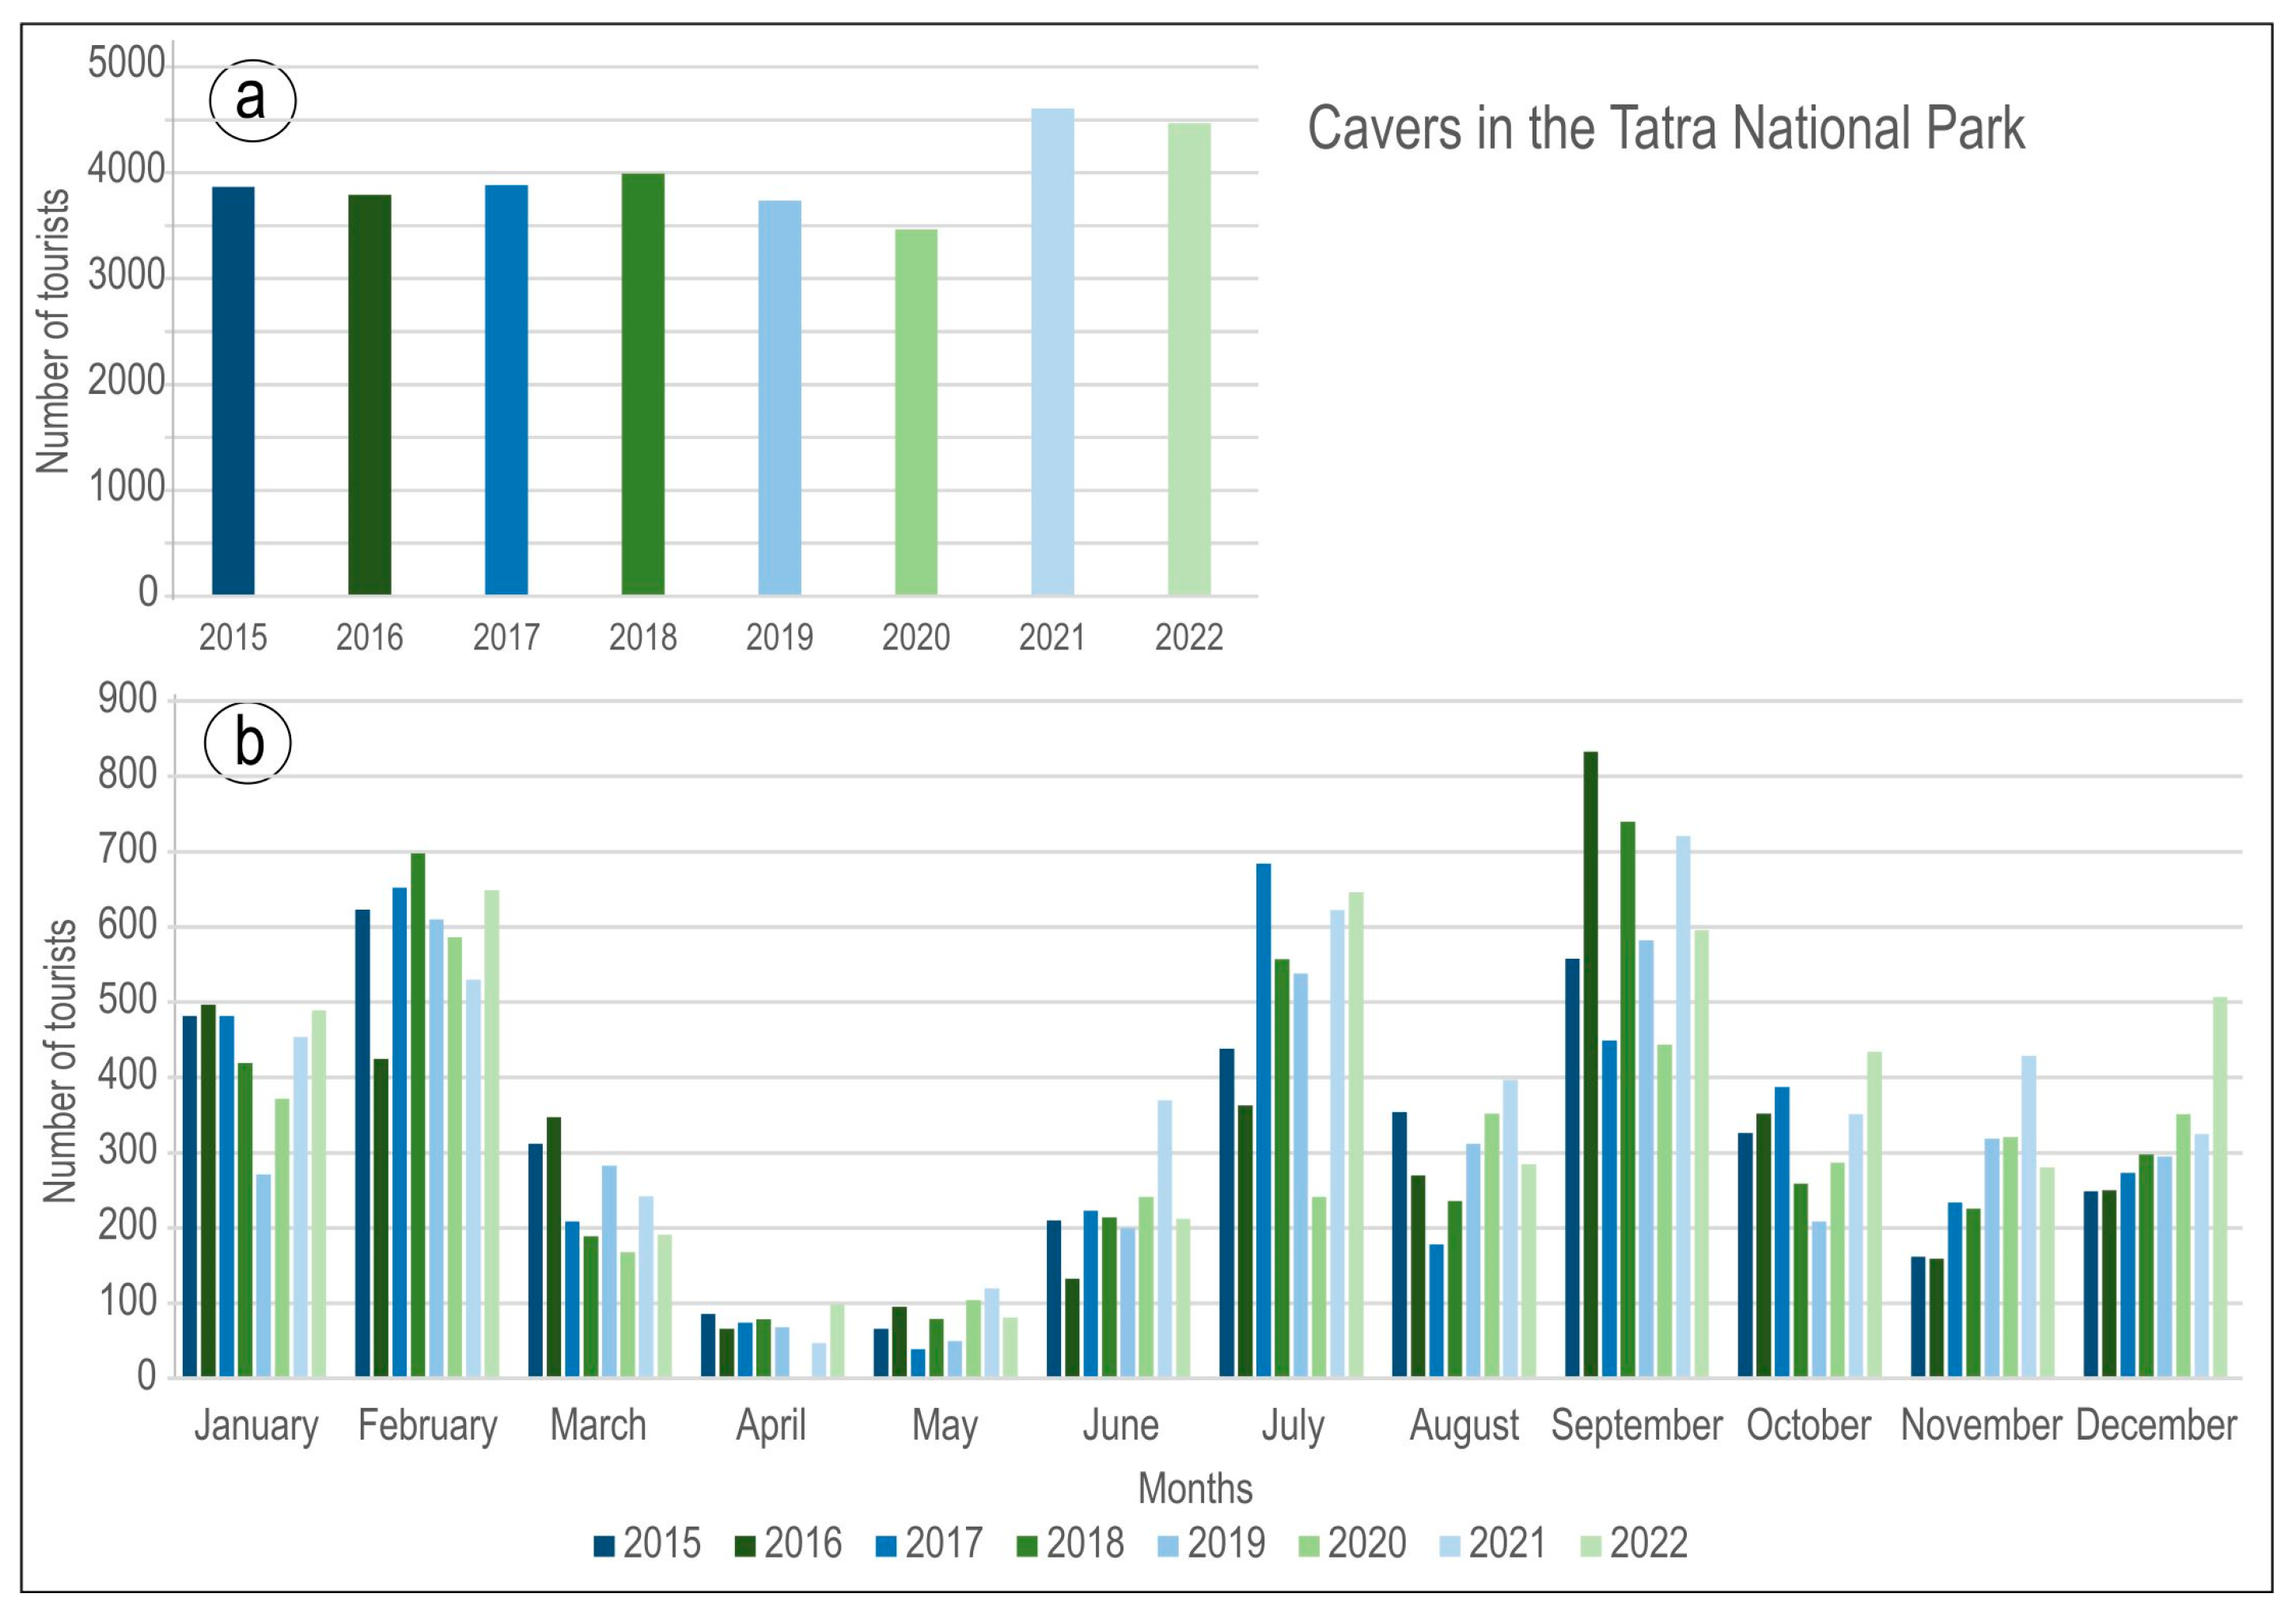
Task: Click the circled 'a' panel label
Action: coord(252,100)
